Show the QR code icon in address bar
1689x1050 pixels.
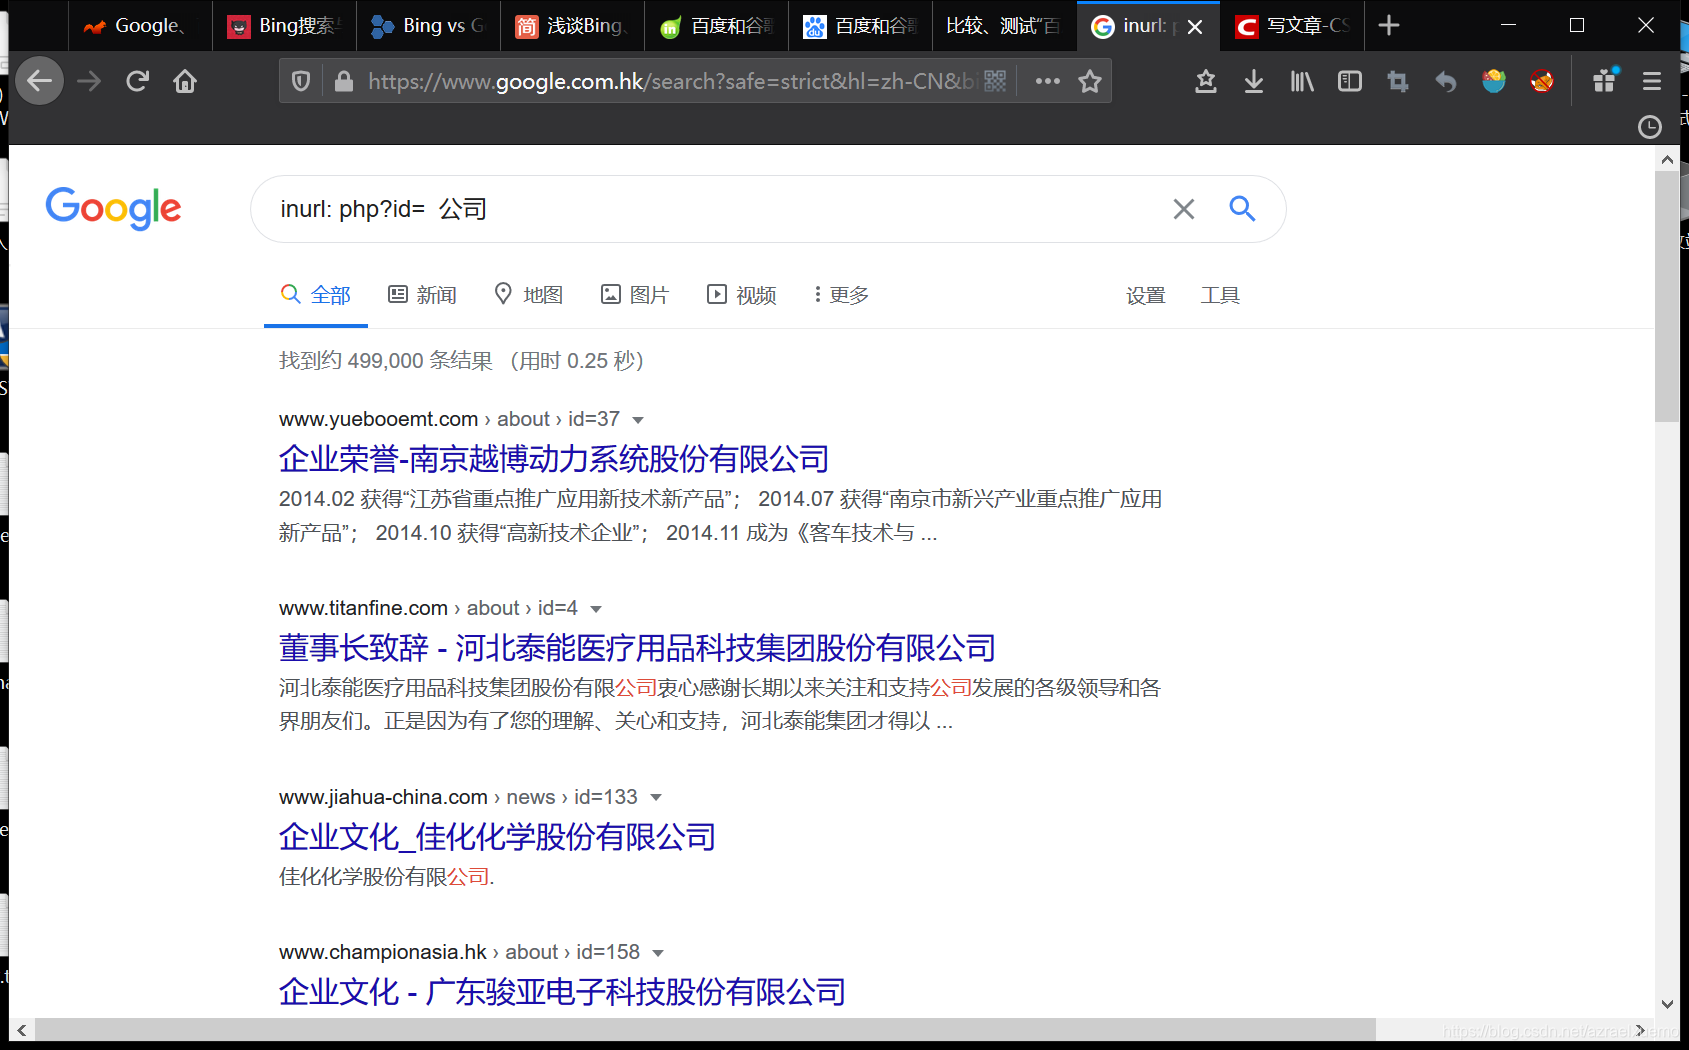[x=995, y=81]
